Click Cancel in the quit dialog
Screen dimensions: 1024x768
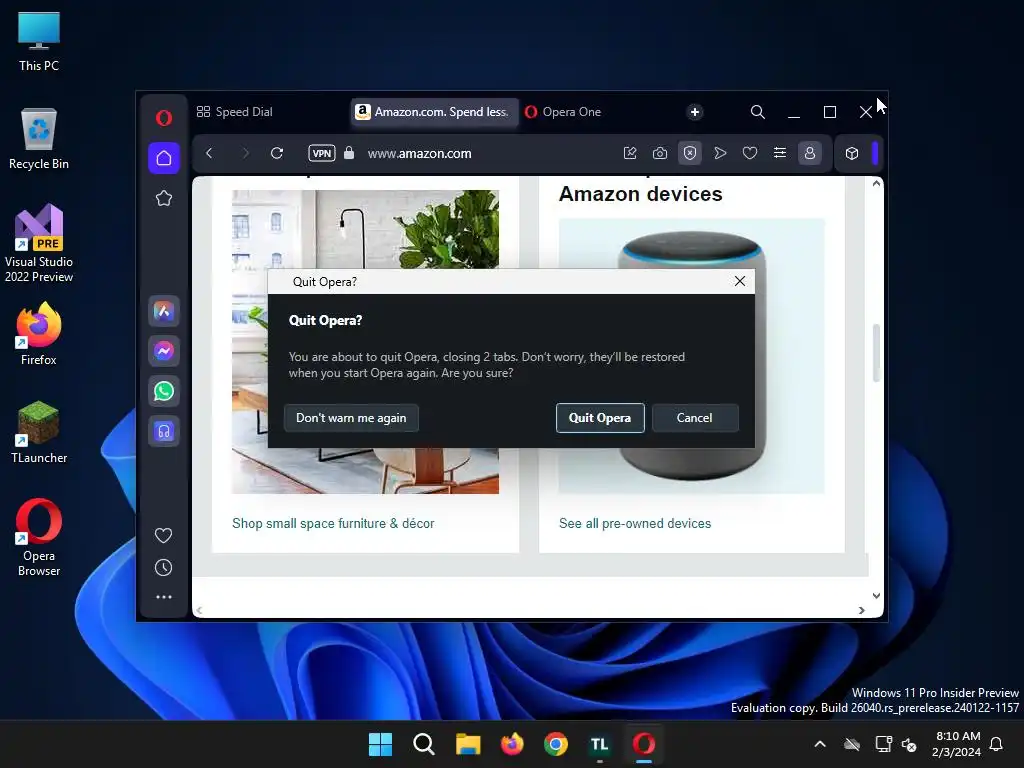pyautogui.click(x=695, y=418)
